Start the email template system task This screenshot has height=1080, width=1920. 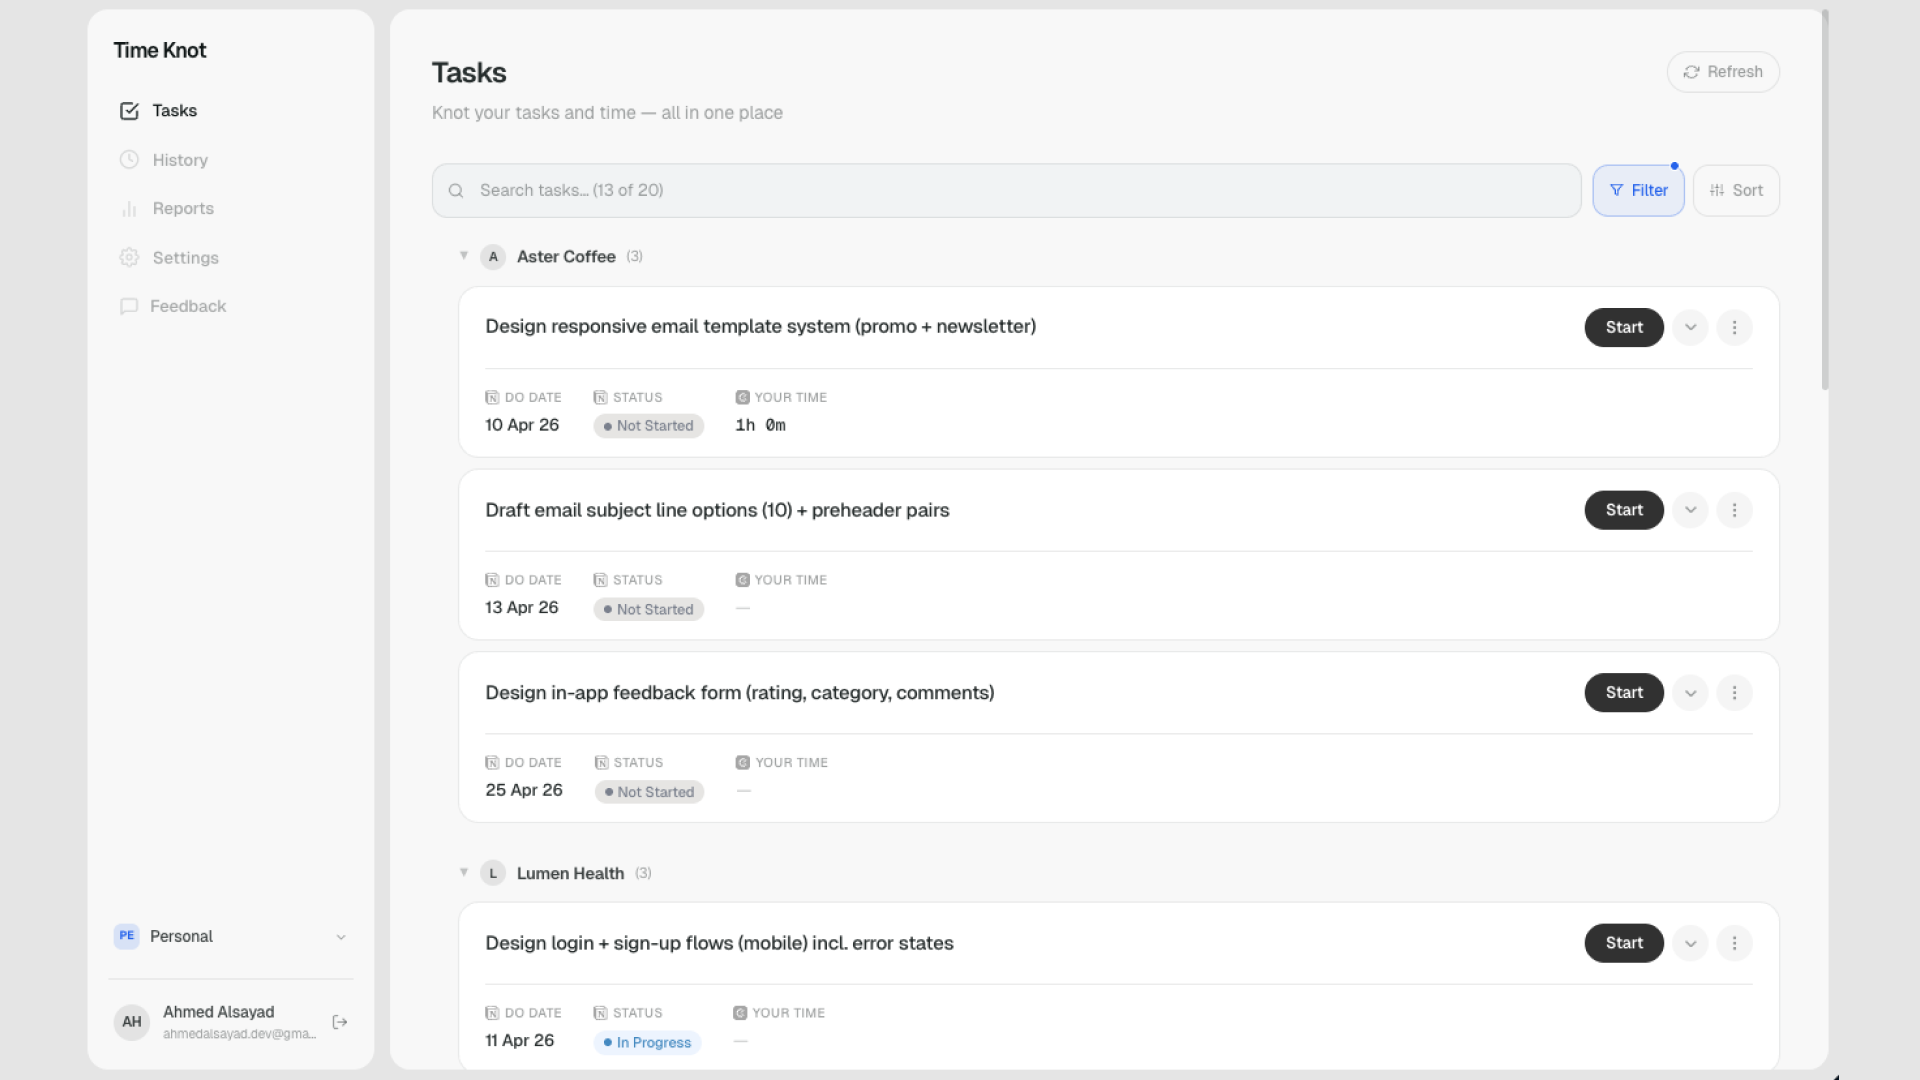(x=1624, y=327)
